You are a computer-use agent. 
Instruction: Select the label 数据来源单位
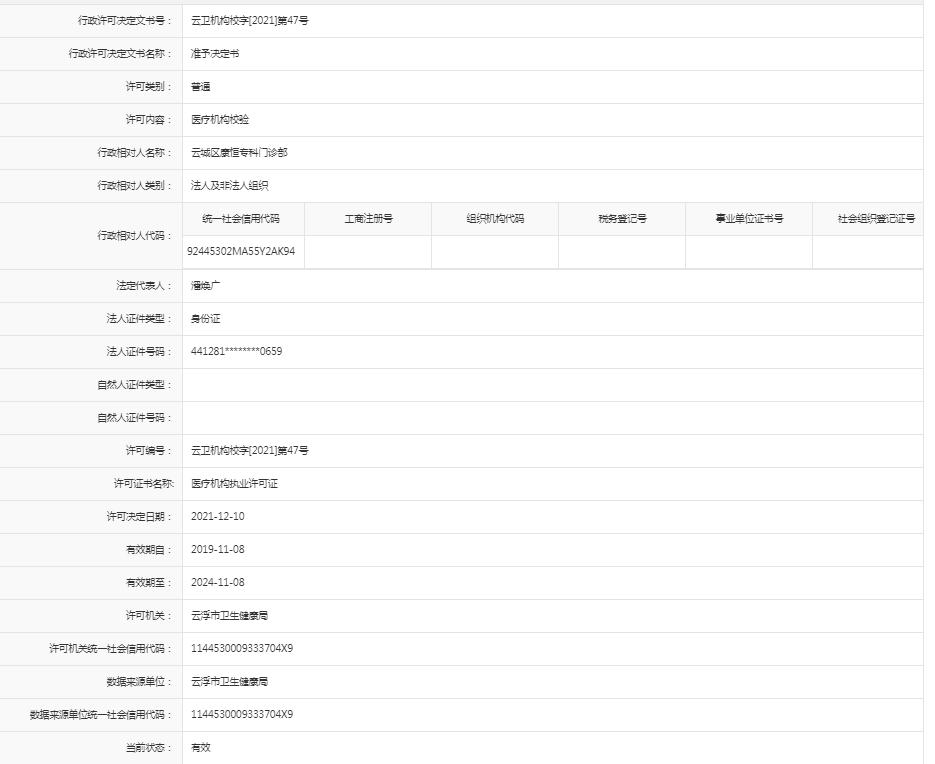coord(139,682)
